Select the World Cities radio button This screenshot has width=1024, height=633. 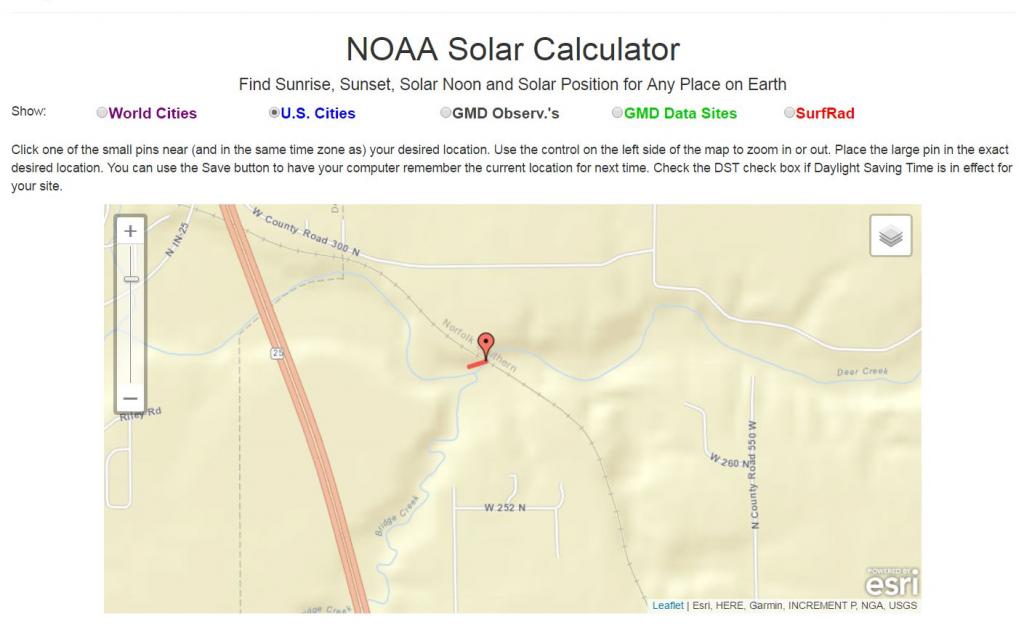[101, 114]
